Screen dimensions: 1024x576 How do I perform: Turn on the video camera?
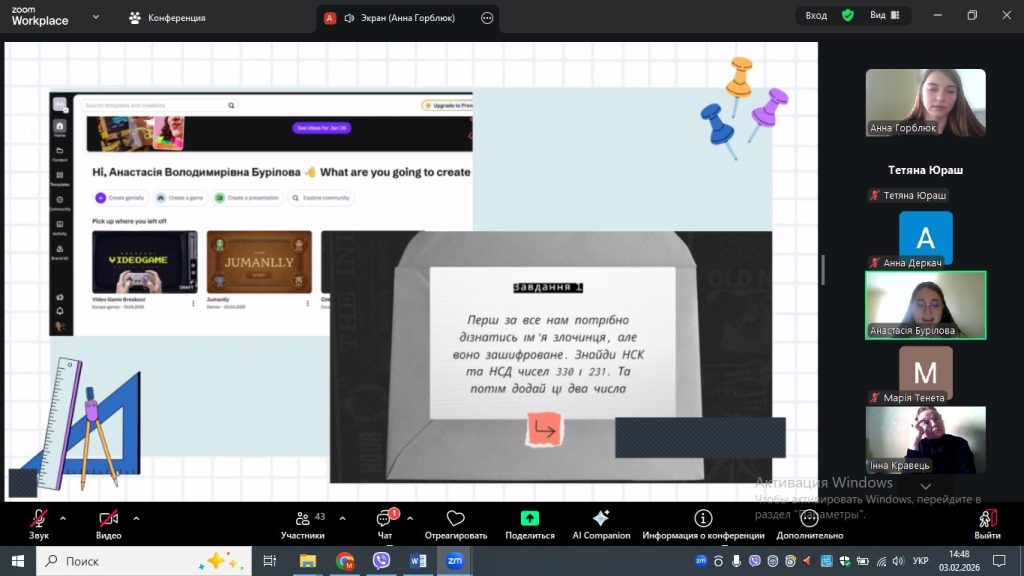click(108, 518)
